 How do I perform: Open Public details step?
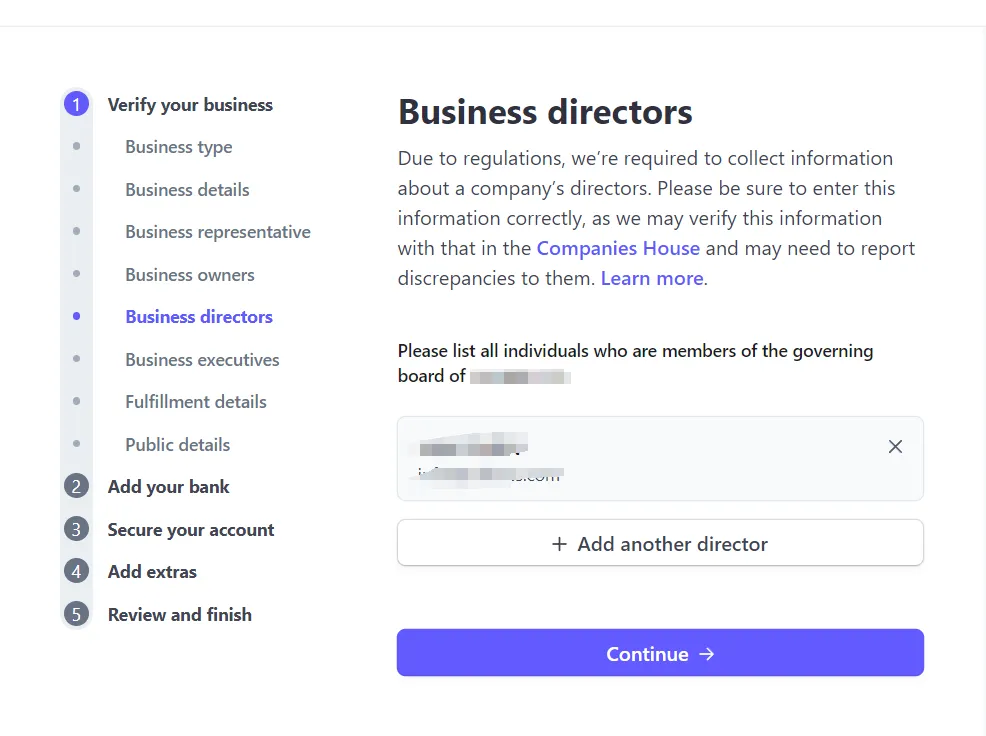point(177,445)
